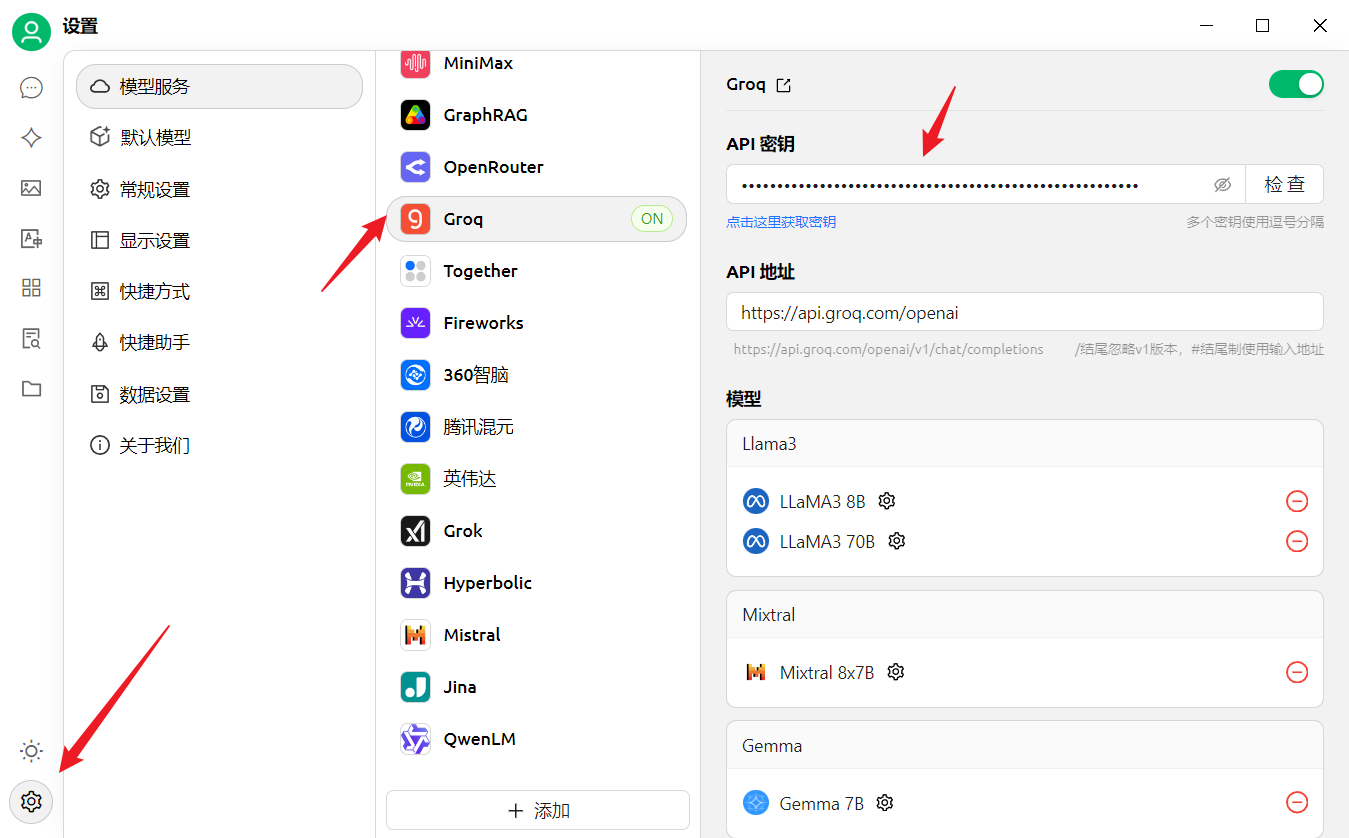Click the Together provider icon
The width and height of the screenshot is (1349, 838).
pos(415,271)
